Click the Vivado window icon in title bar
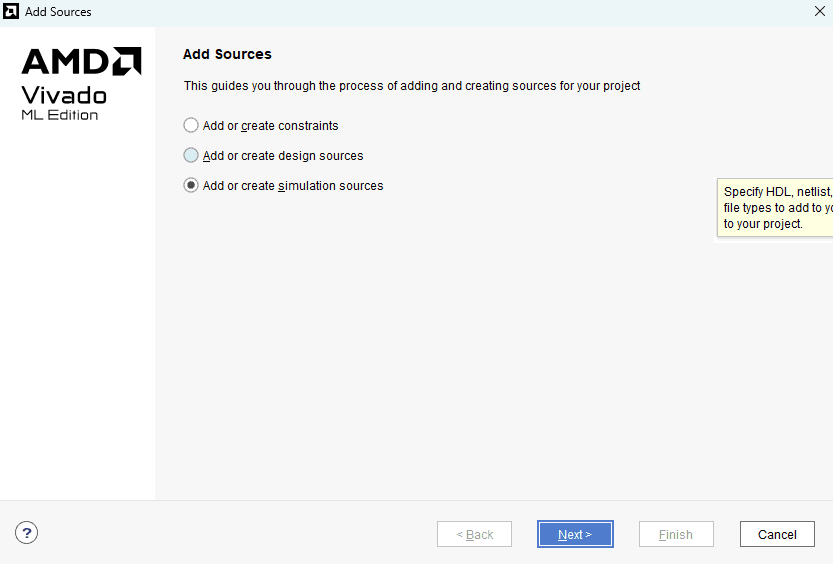Viewport: 833px width, 564px height. click(12, 12)
